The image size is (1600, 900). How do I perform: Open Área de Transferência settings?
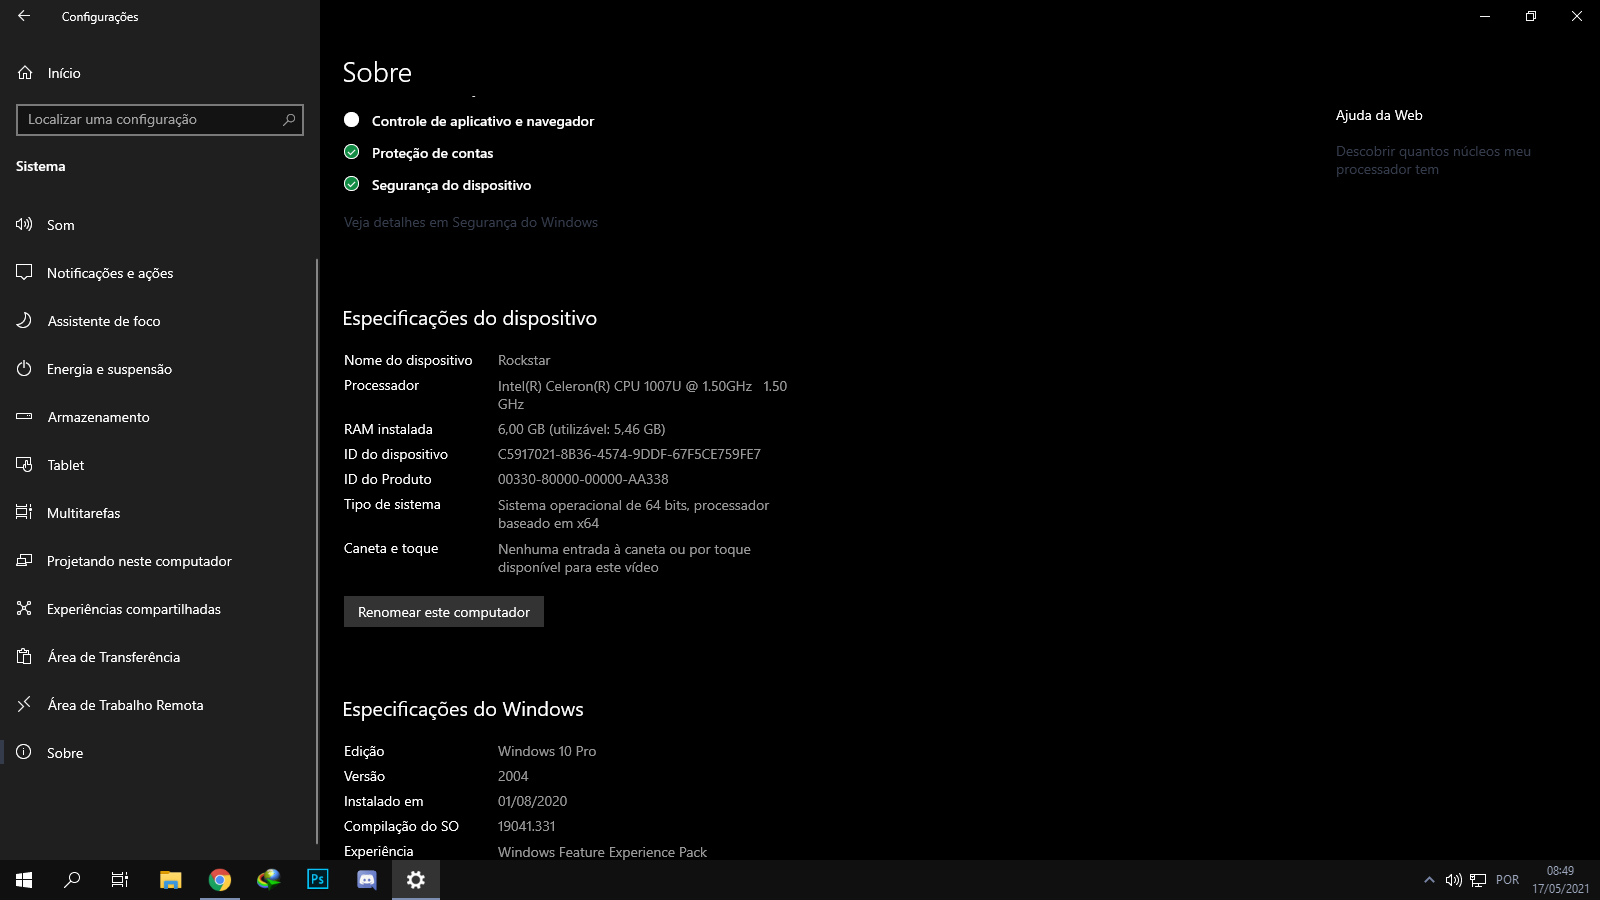click(x=160, y=657)
